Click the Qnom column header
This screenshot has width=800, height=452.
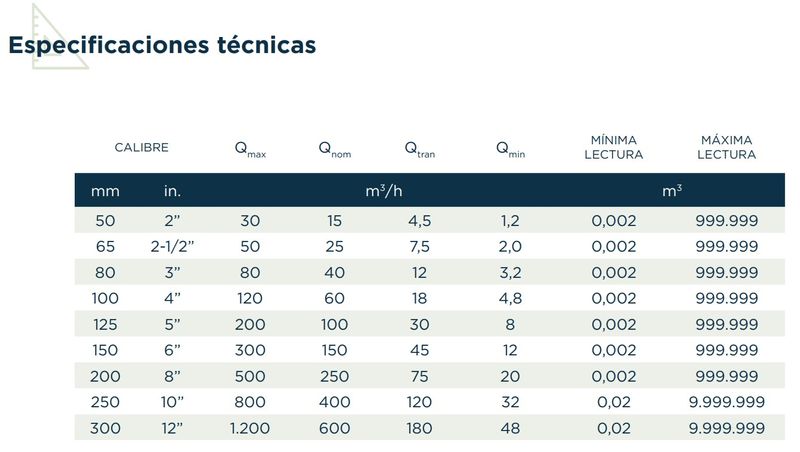tap(335, 149)
